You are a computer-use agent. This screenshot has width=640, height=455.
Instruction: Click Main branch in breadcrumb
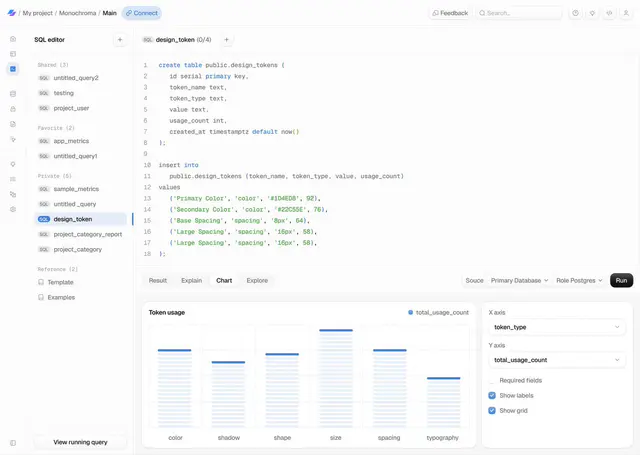click(x=109, y=13)
